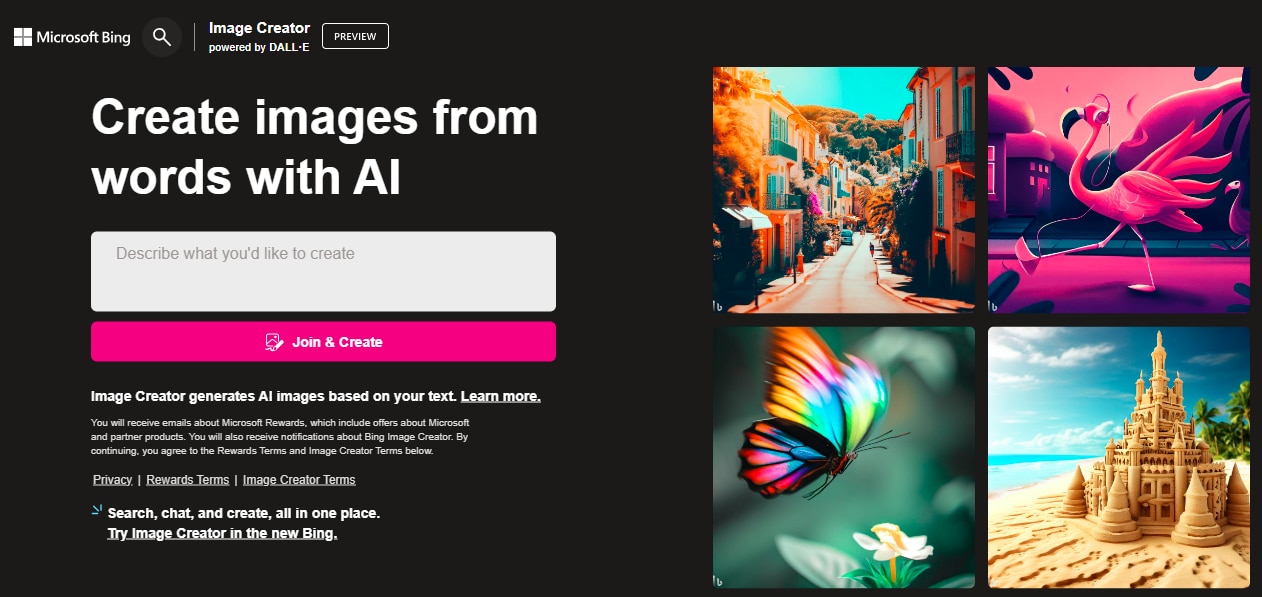Open the Rewards Terms link
This screenshot has width=1262, height=597.
188,480
